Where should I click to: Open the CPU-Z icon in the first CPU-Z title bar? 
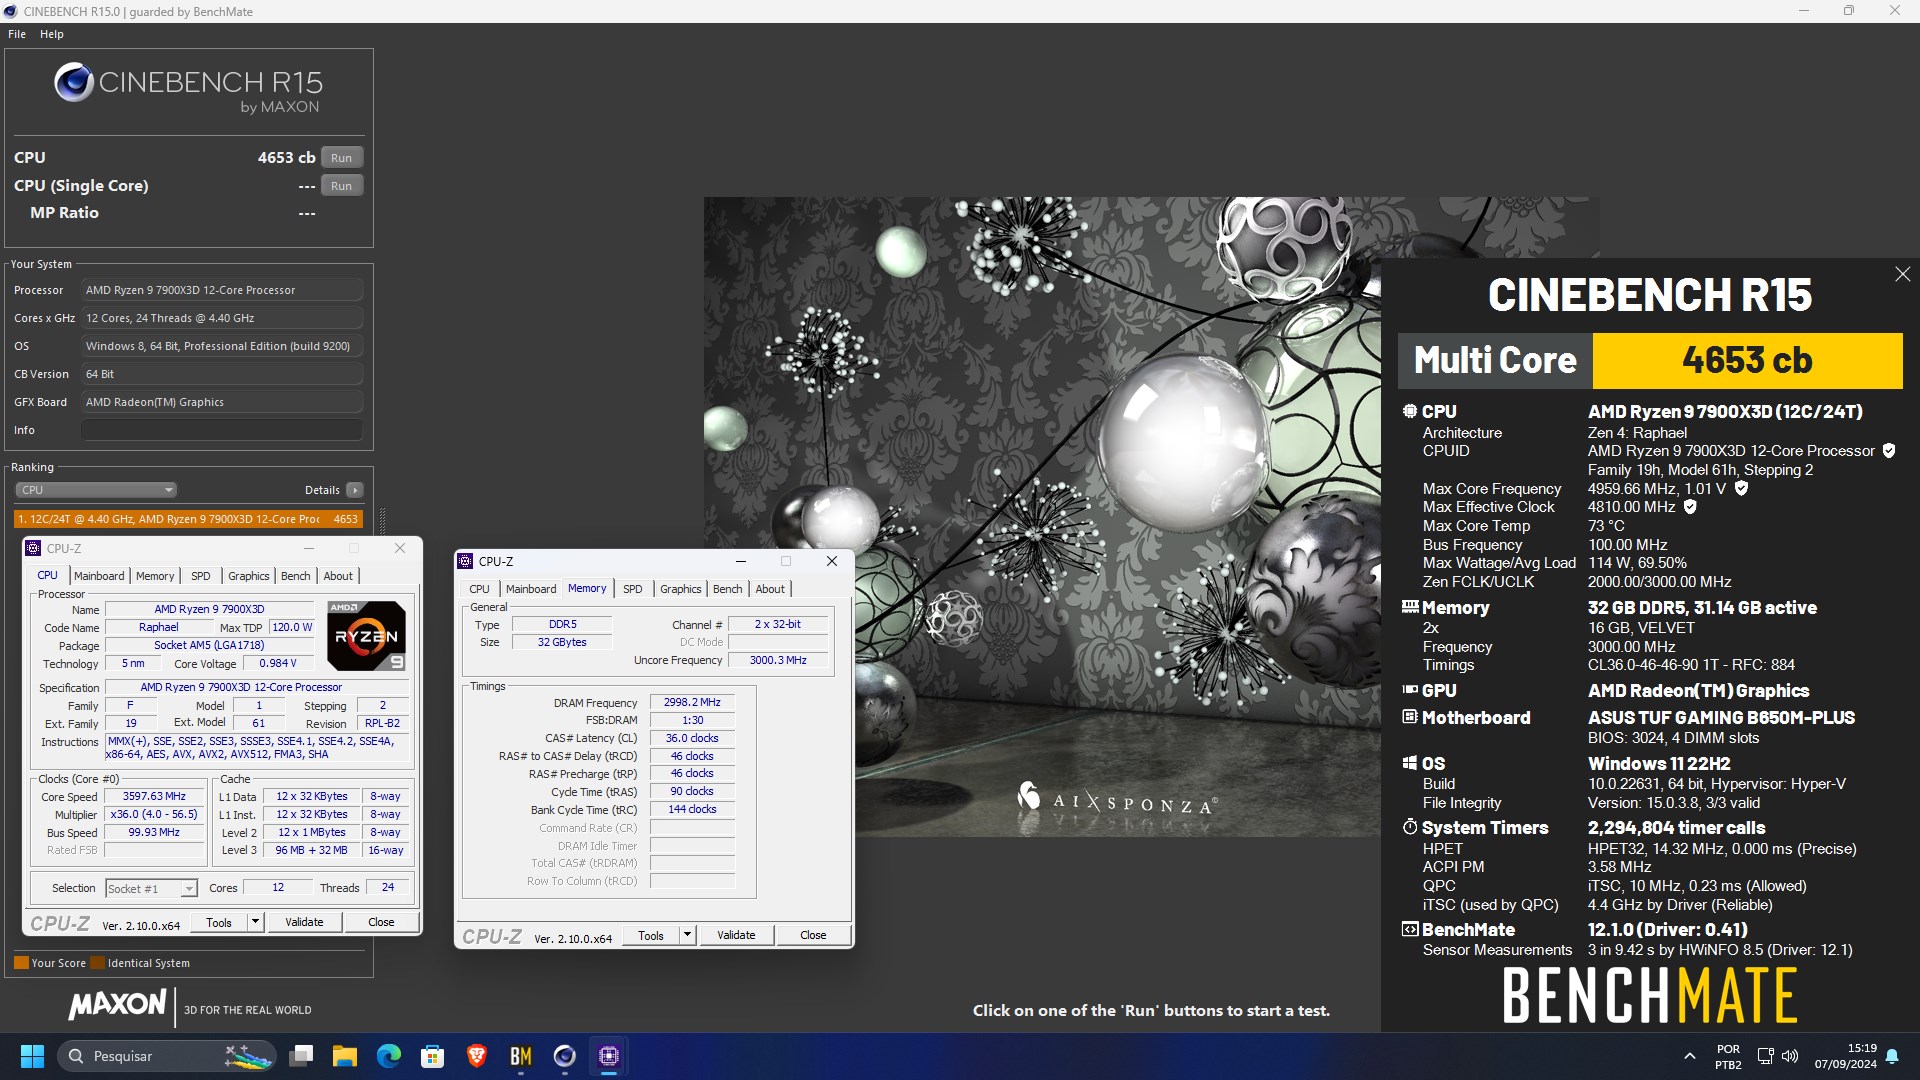pyautogui.click(x=33, y=548)
